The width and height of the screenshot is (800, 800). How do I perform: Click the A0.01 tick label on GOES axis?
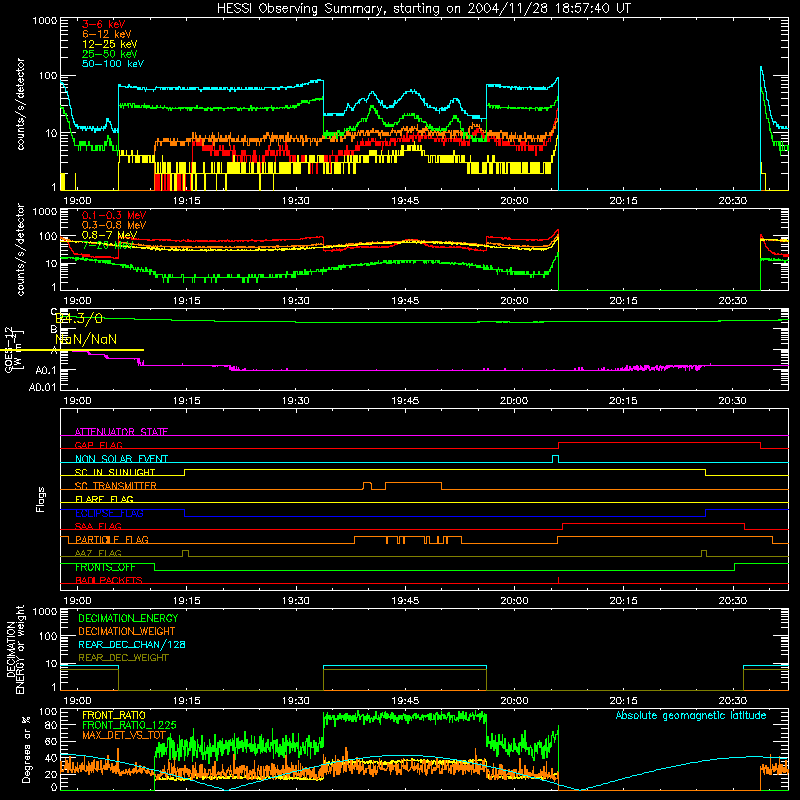coord(42,387)
